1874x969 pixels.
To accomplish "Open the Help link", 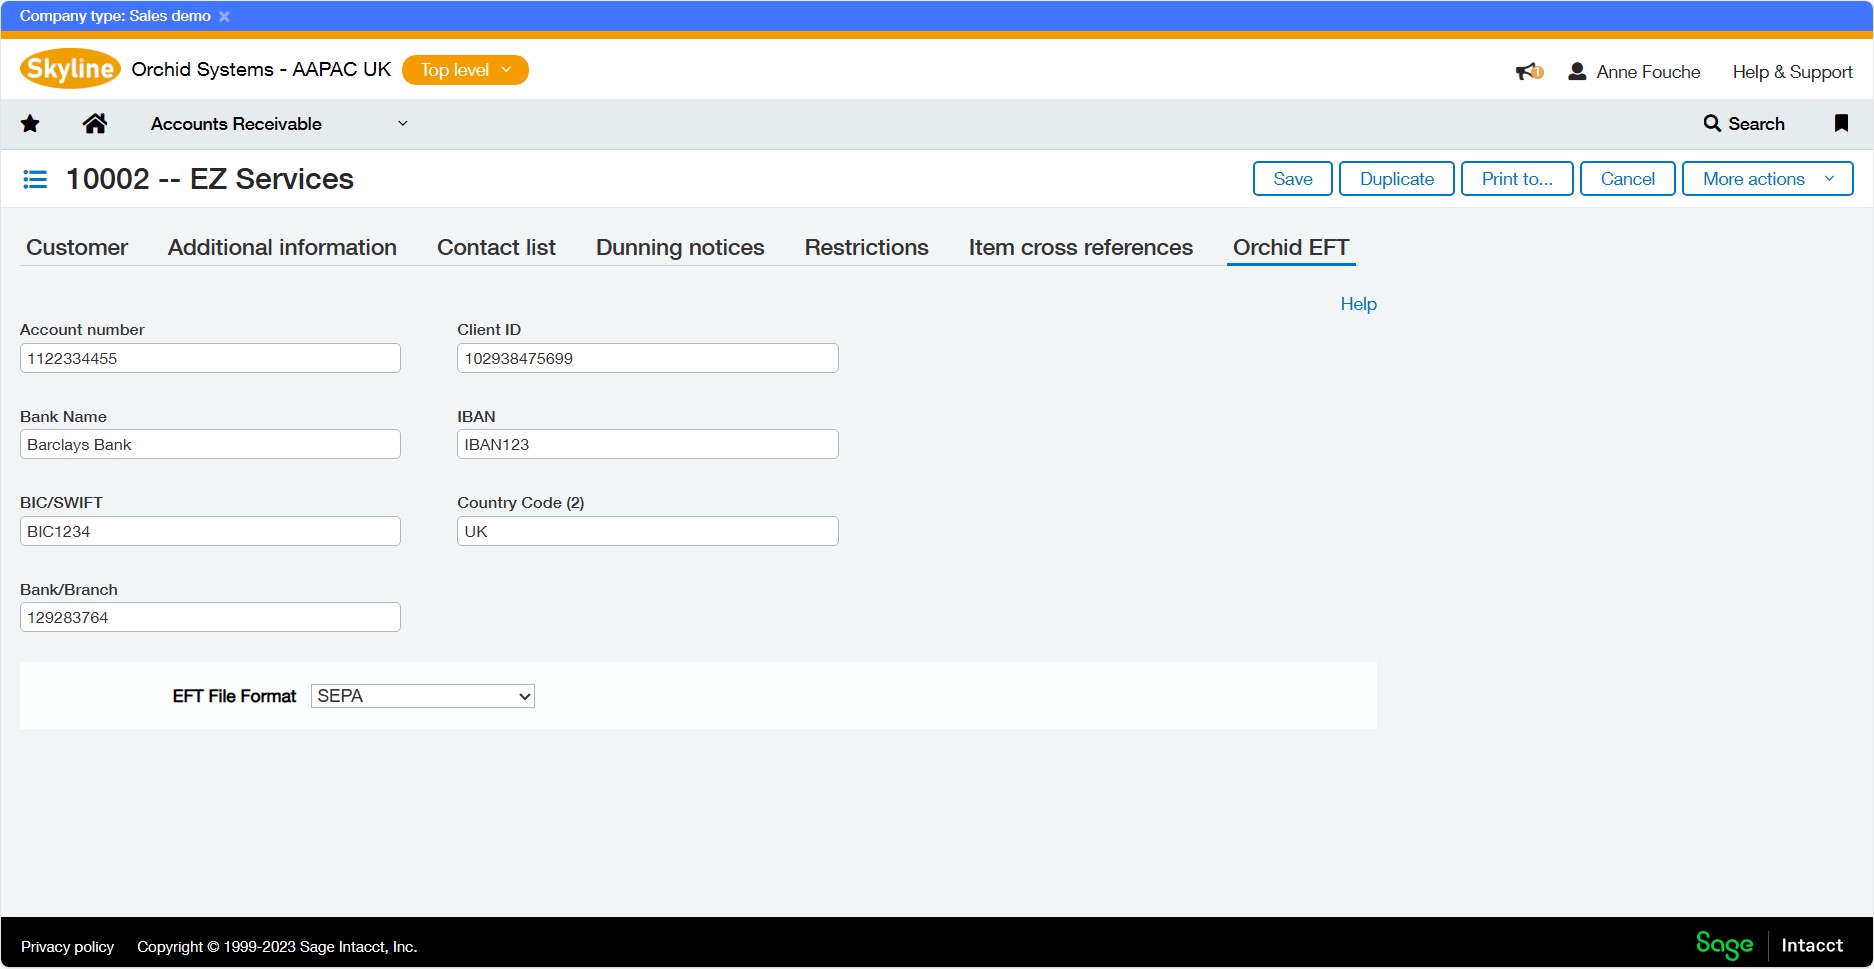I will [x=1358, y=304].
